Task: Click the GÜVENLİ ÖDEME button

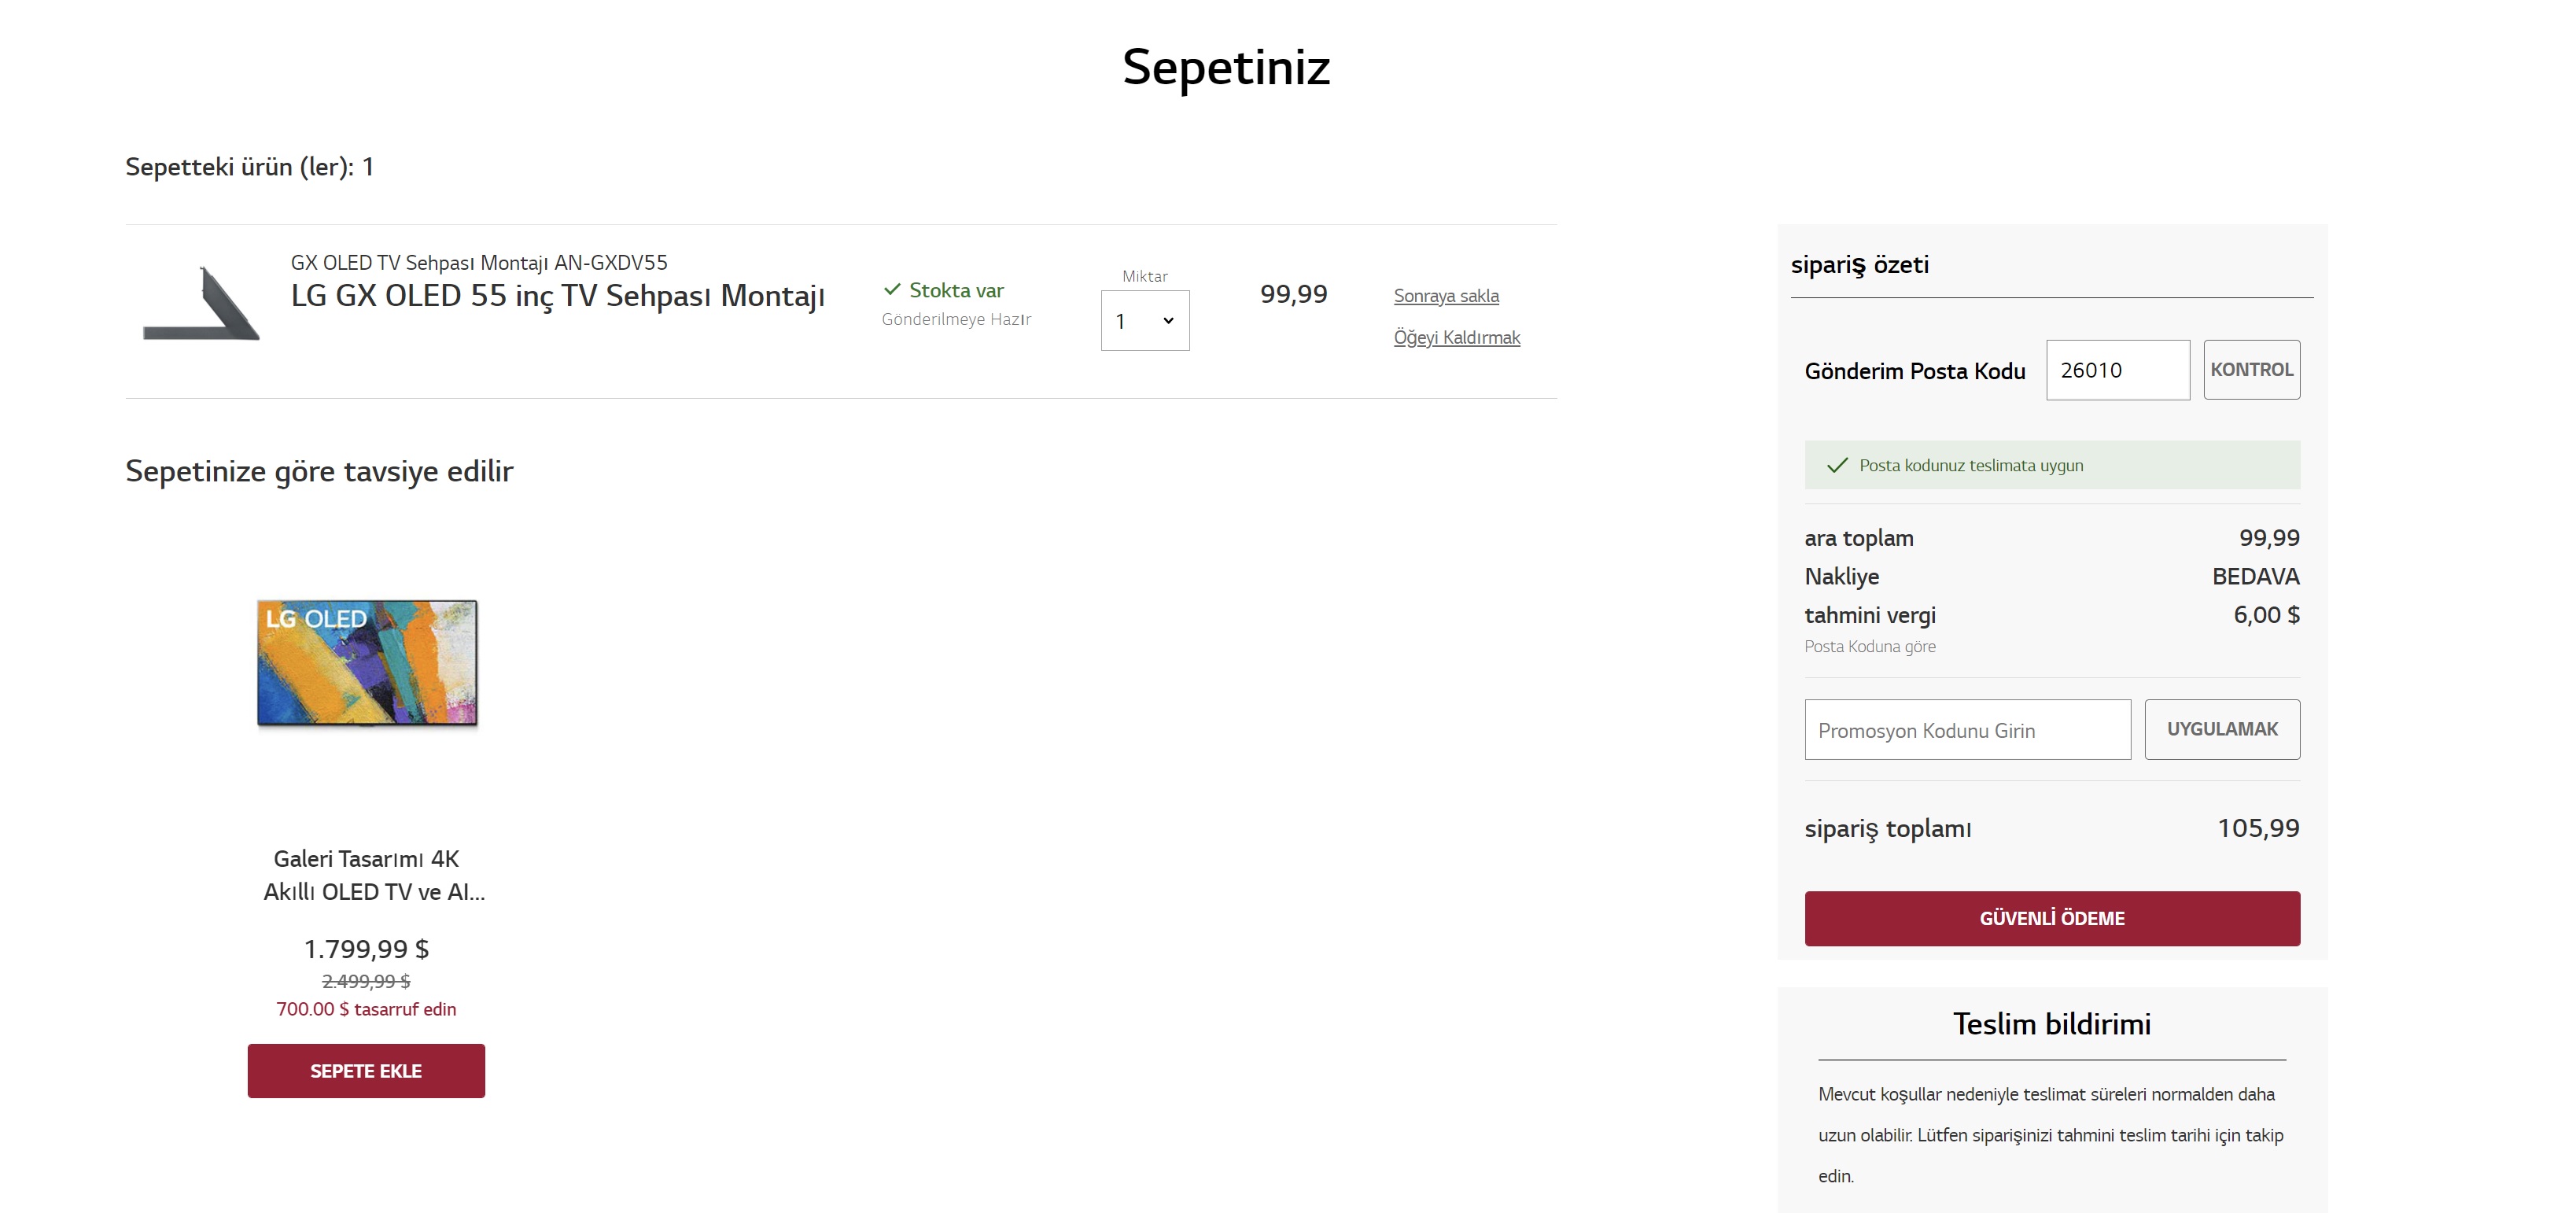Action: 2052,918
